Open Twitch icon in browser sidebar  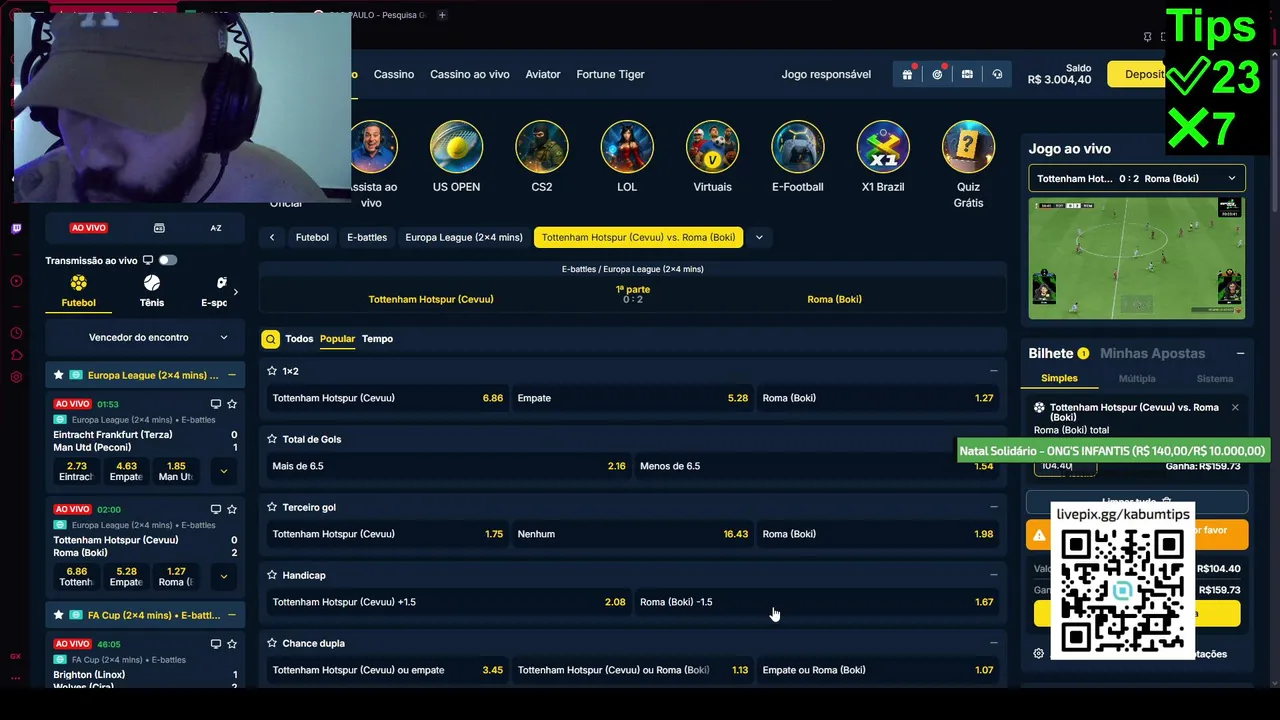(x=16, y=229)
